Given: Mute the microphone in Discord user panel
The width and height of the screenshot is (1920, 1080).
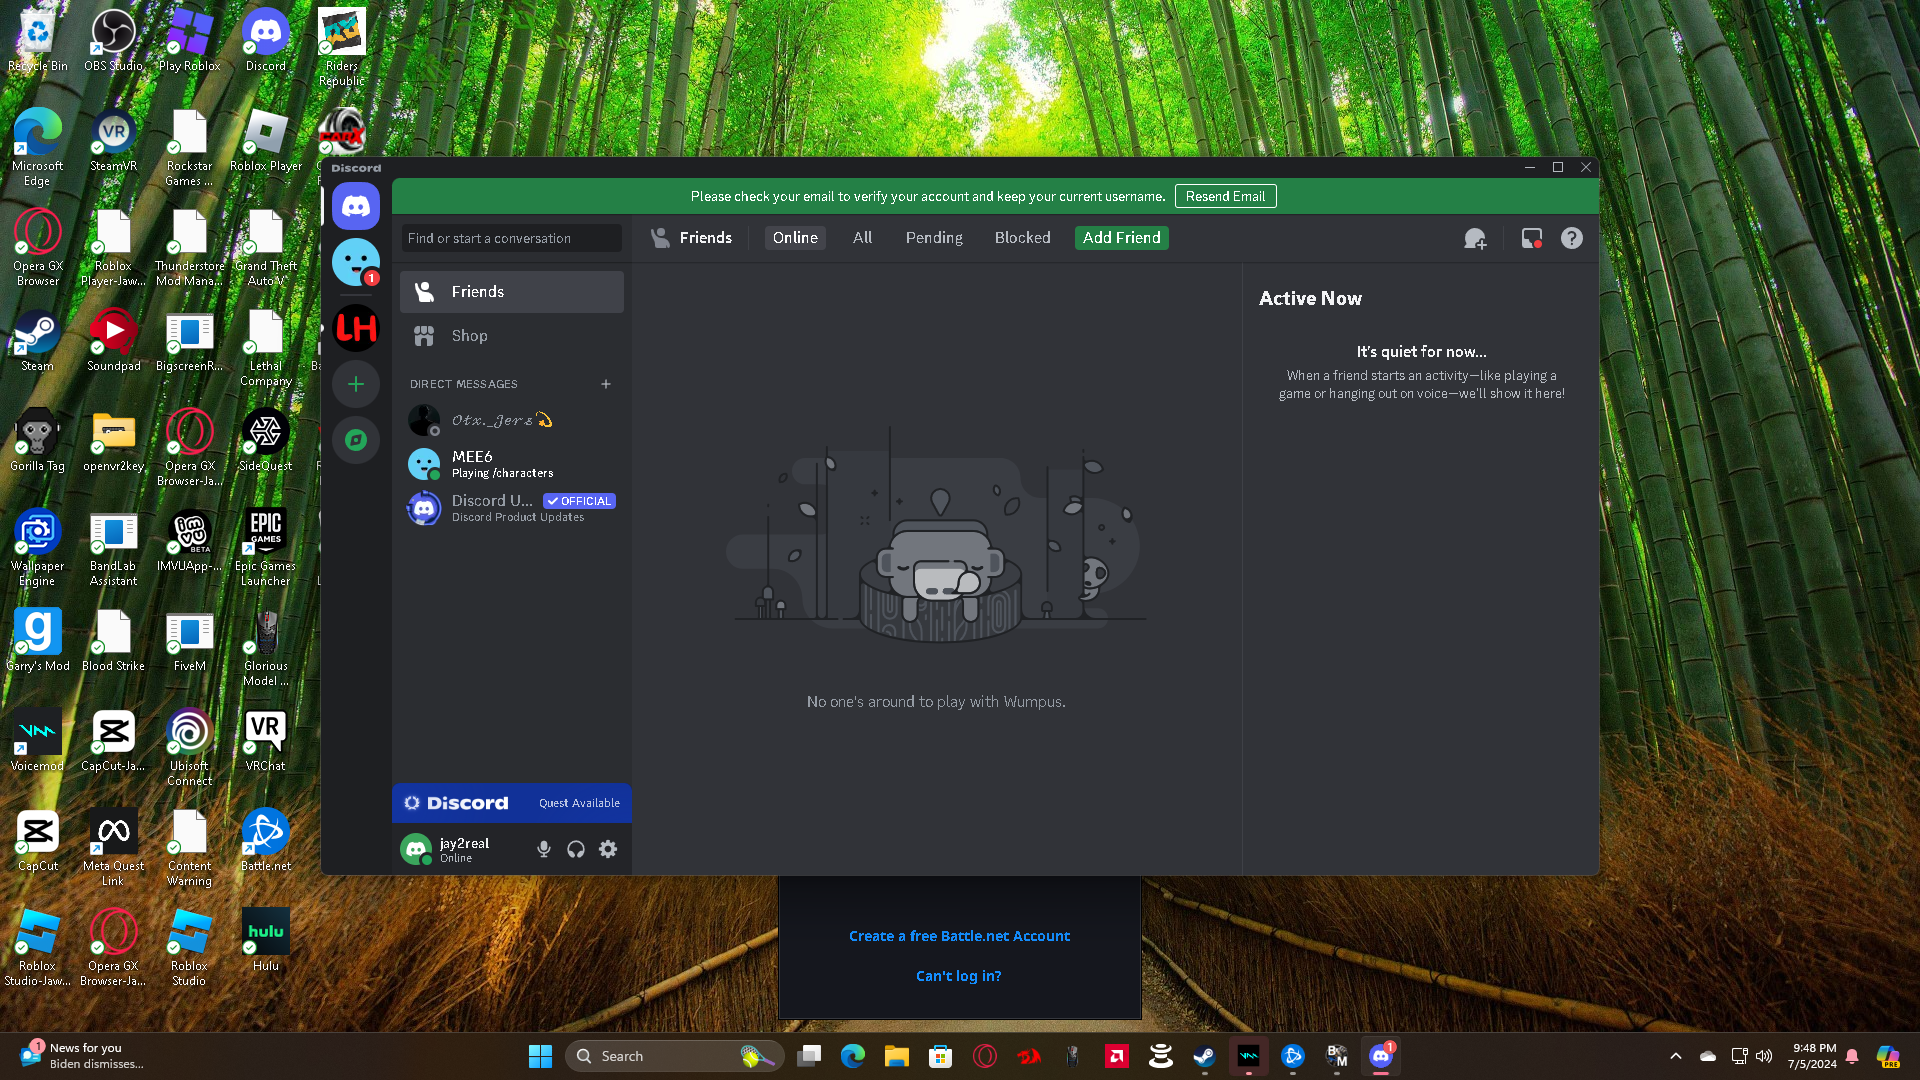Looking at the screenshot, I should (x=544, y=849).
